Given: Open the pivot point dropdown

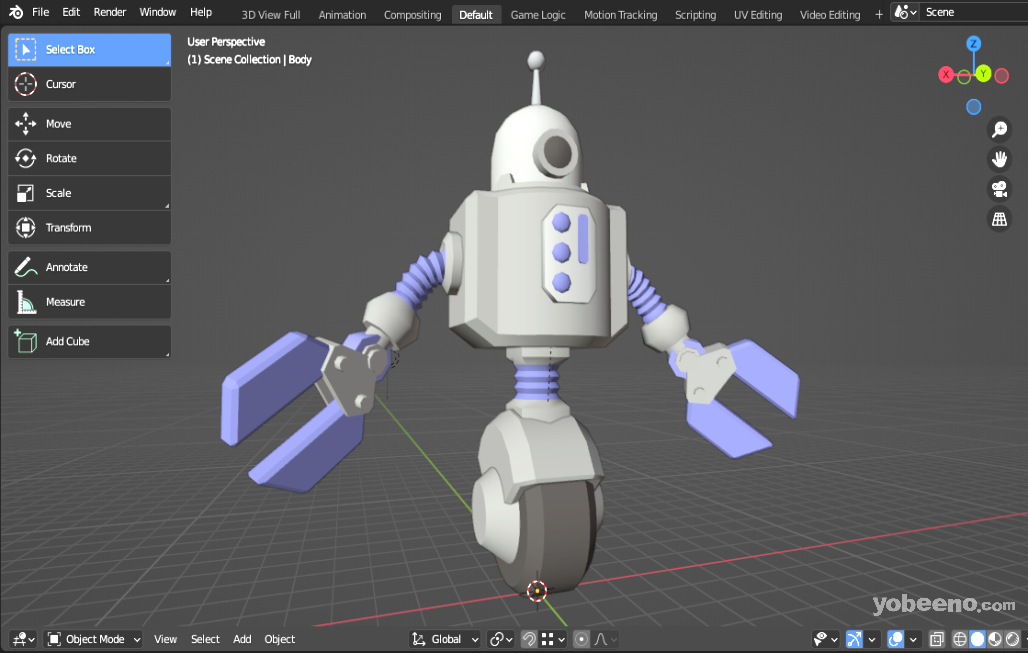Looking at the screenshot, I should [x=502, y=639].
